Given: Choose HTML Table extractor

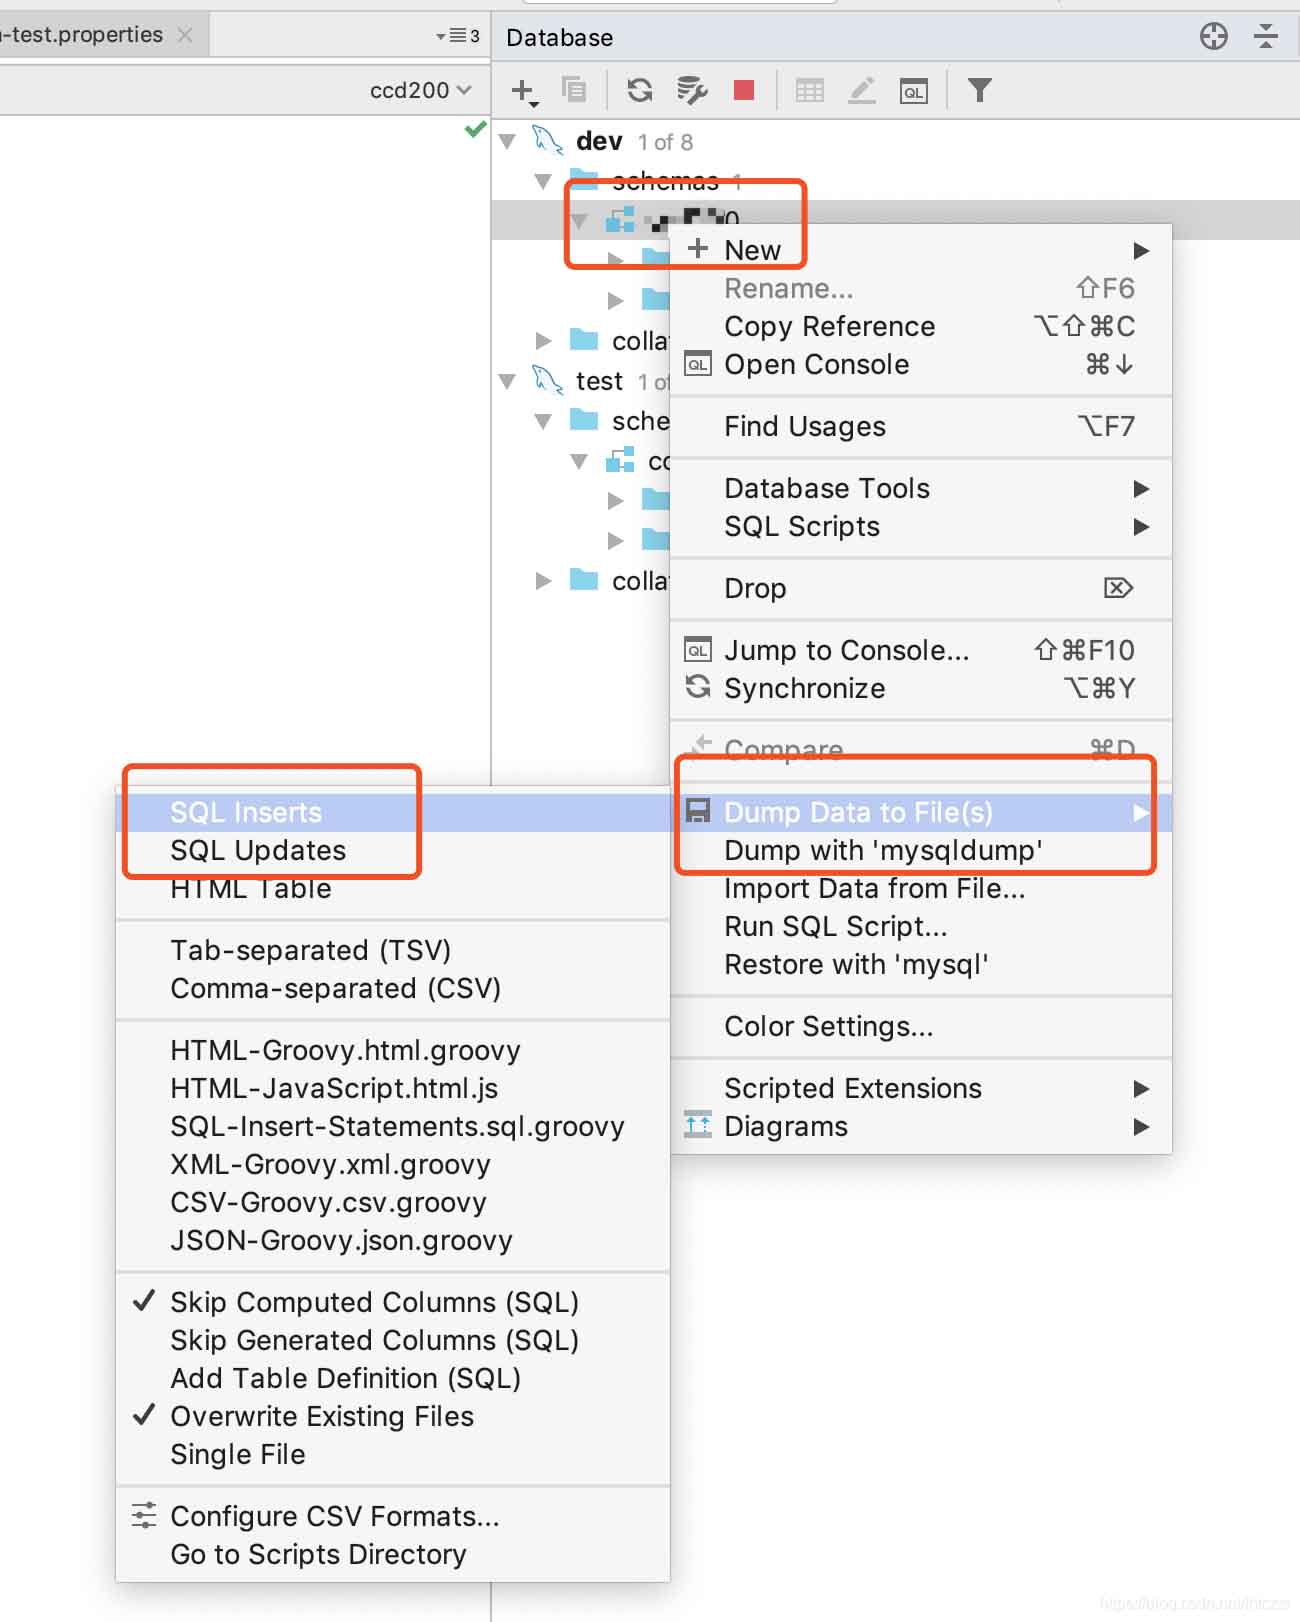Looking at the screenshot, I should coord(393,888).
